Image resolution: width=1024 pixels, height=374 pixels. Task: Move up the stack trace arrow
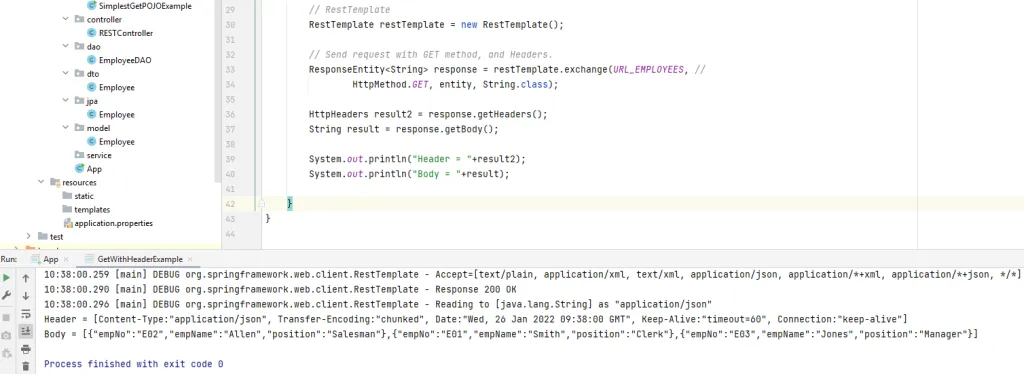25,278
